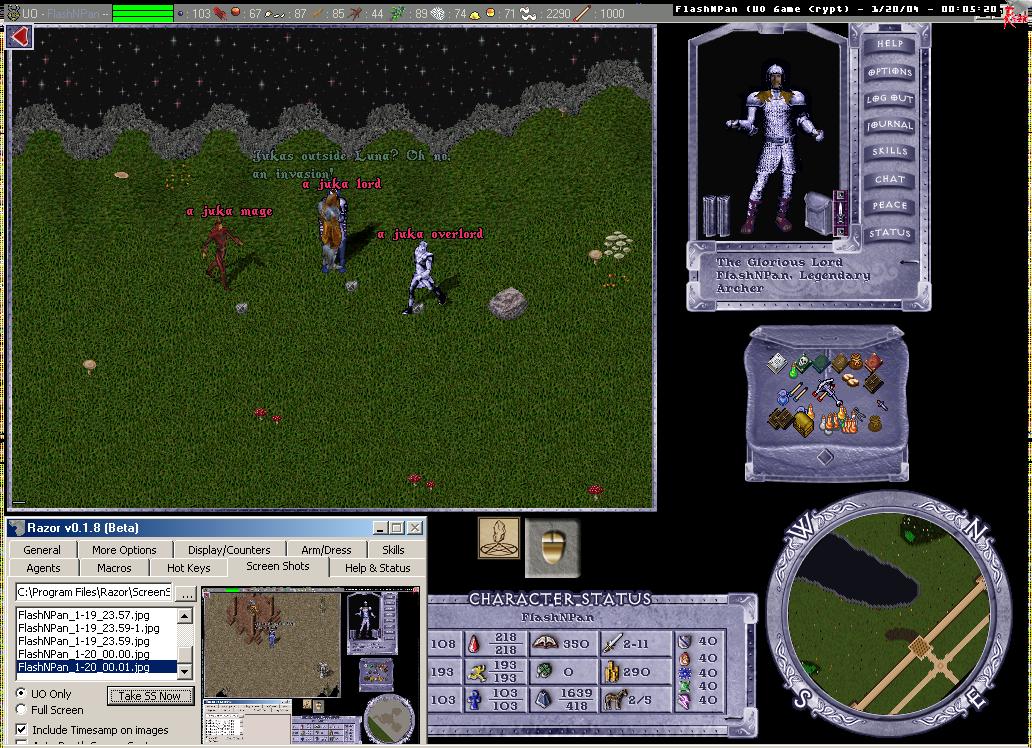Click the green health bar in the title bar
Viewport: 1032px width, 748px height.
143,13
